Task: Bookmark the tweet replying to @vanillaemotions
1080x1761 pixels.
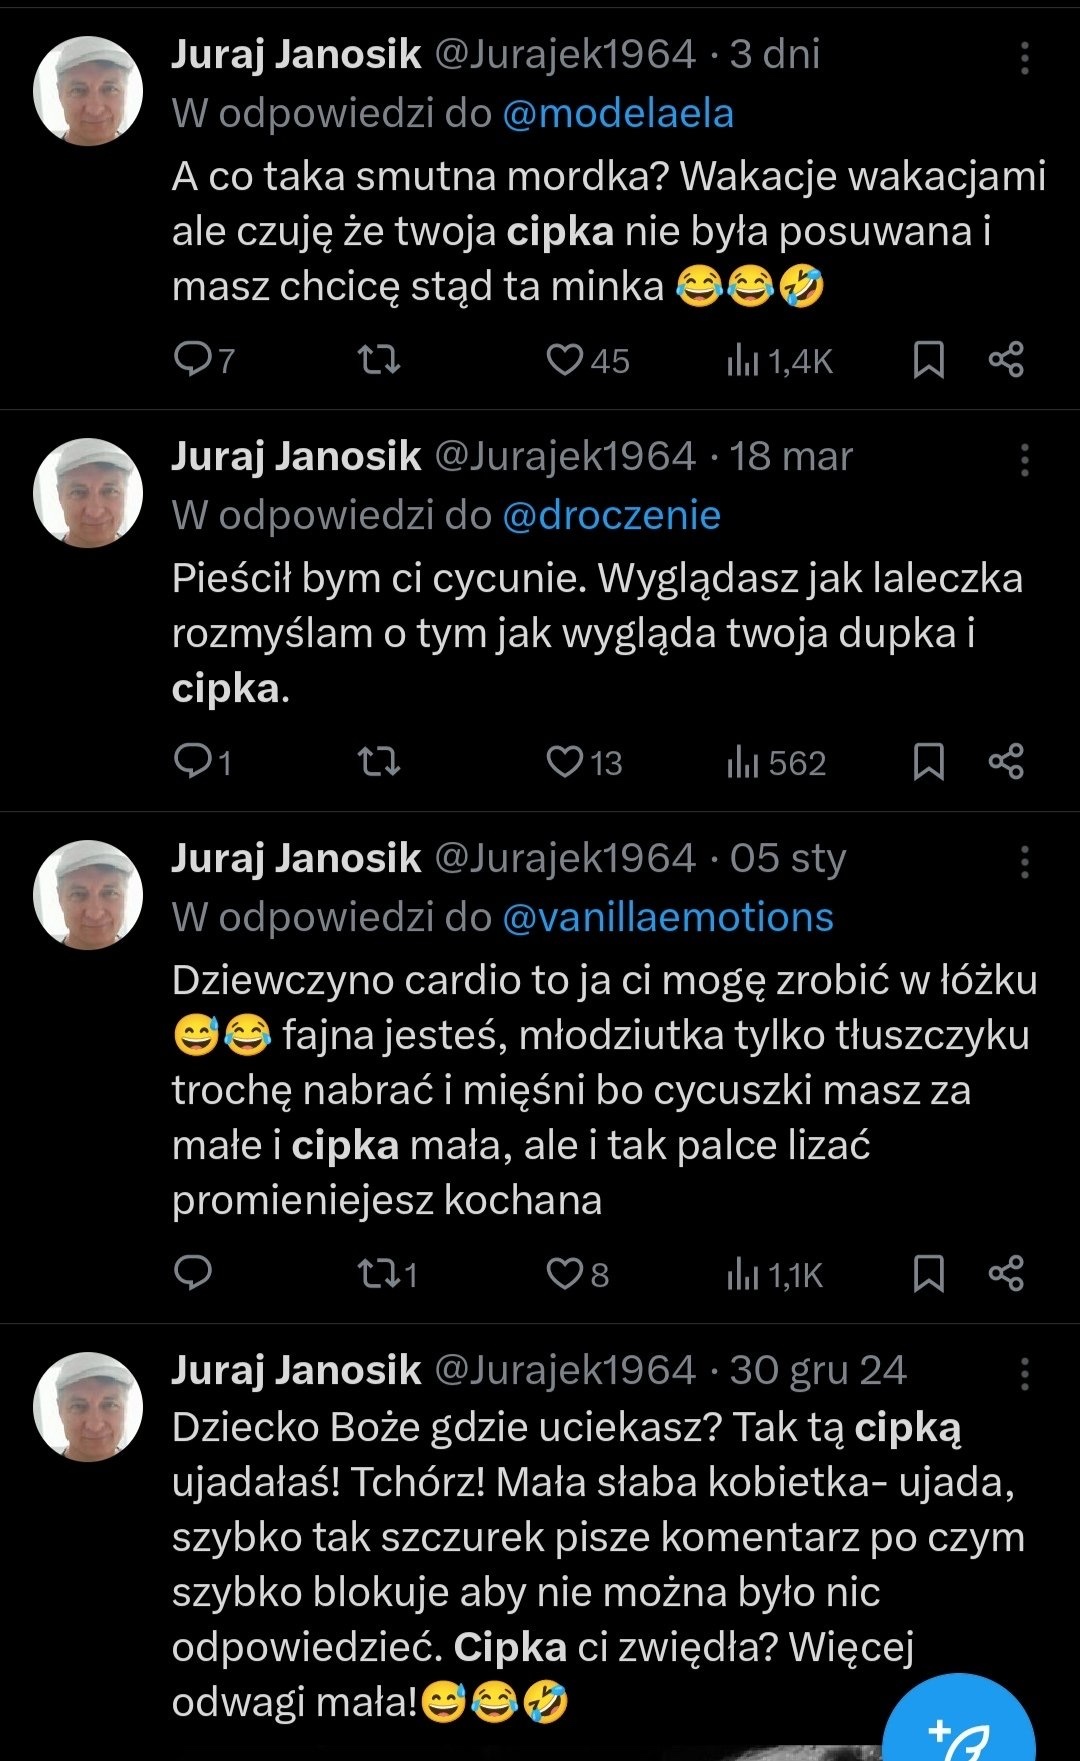Action: coord(929,1273)
